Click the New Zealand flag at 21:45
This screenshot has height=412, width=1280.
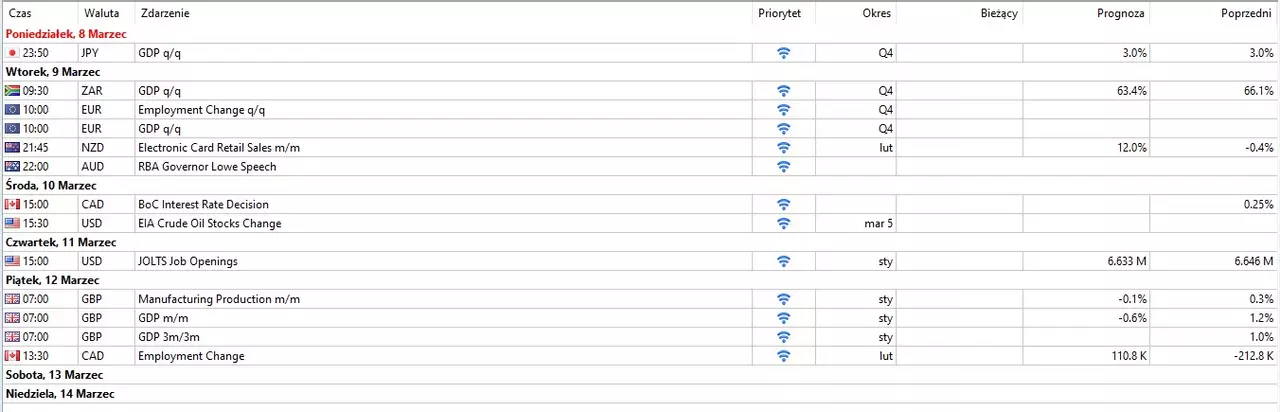[x=12, y=148]
